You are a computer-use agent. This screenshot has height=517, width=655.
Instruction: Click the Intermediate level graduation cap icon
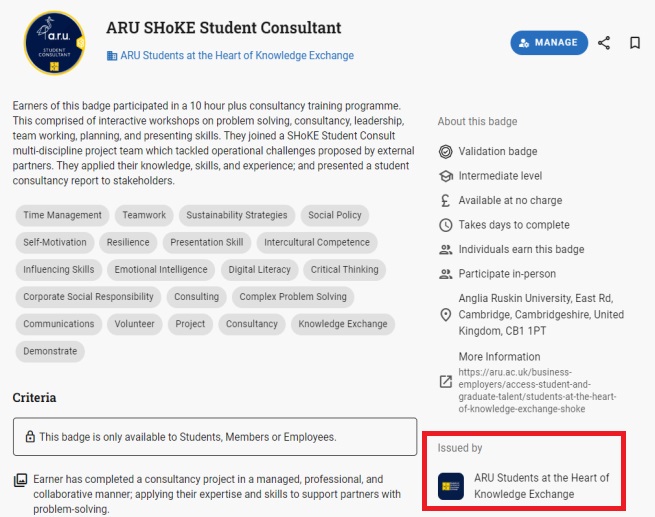pyautogui.click(x=445, y=176)
